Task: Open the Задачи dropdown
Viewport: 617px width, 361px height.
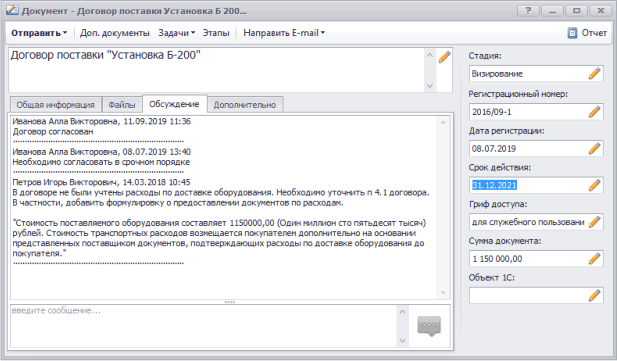Action: coord(176,33)
